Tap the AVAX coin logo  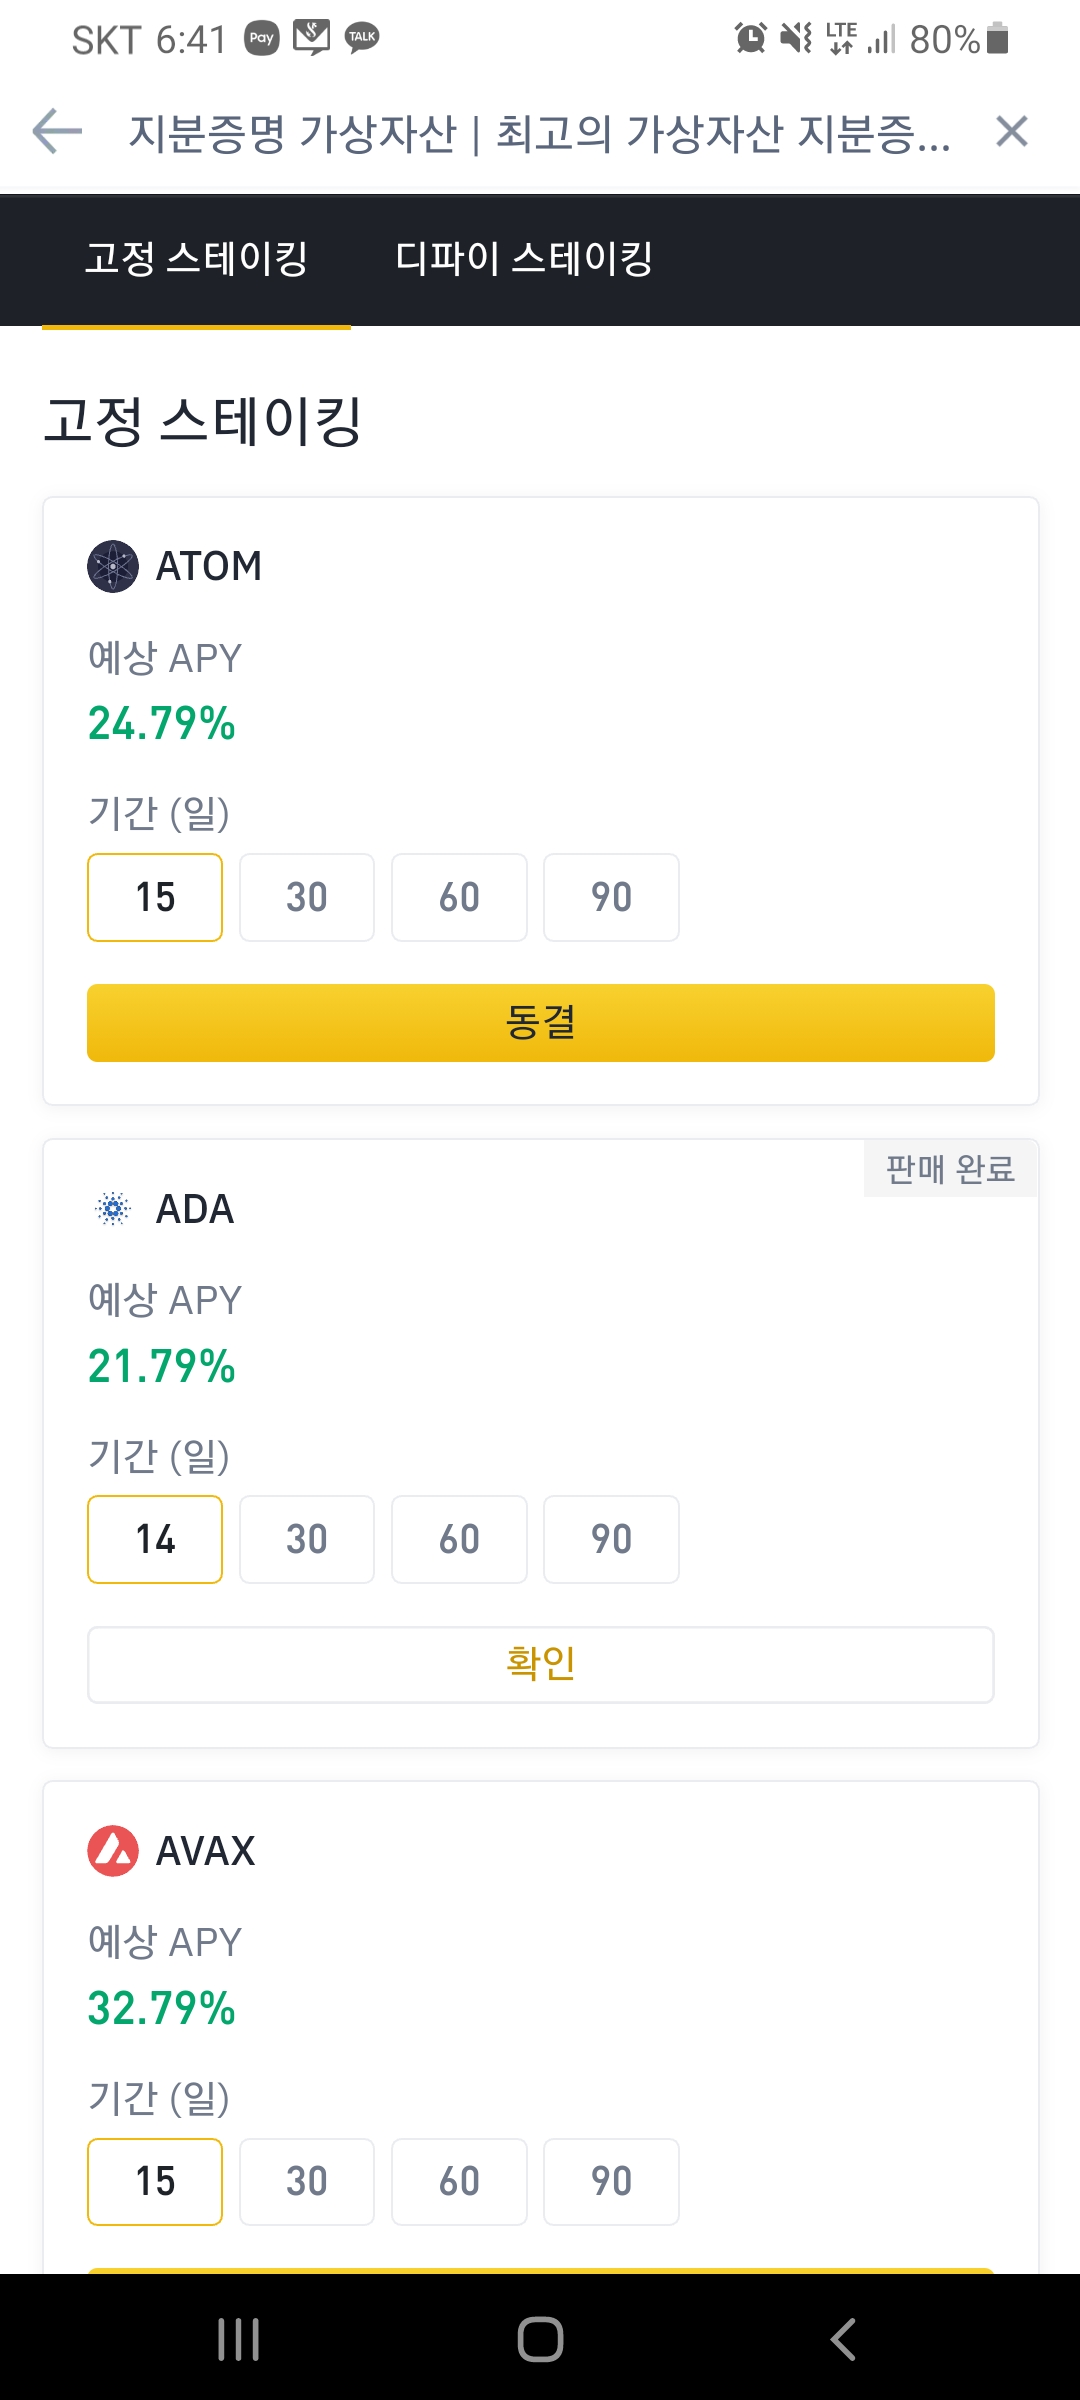pyautogui.click(x=113, y=1851)
